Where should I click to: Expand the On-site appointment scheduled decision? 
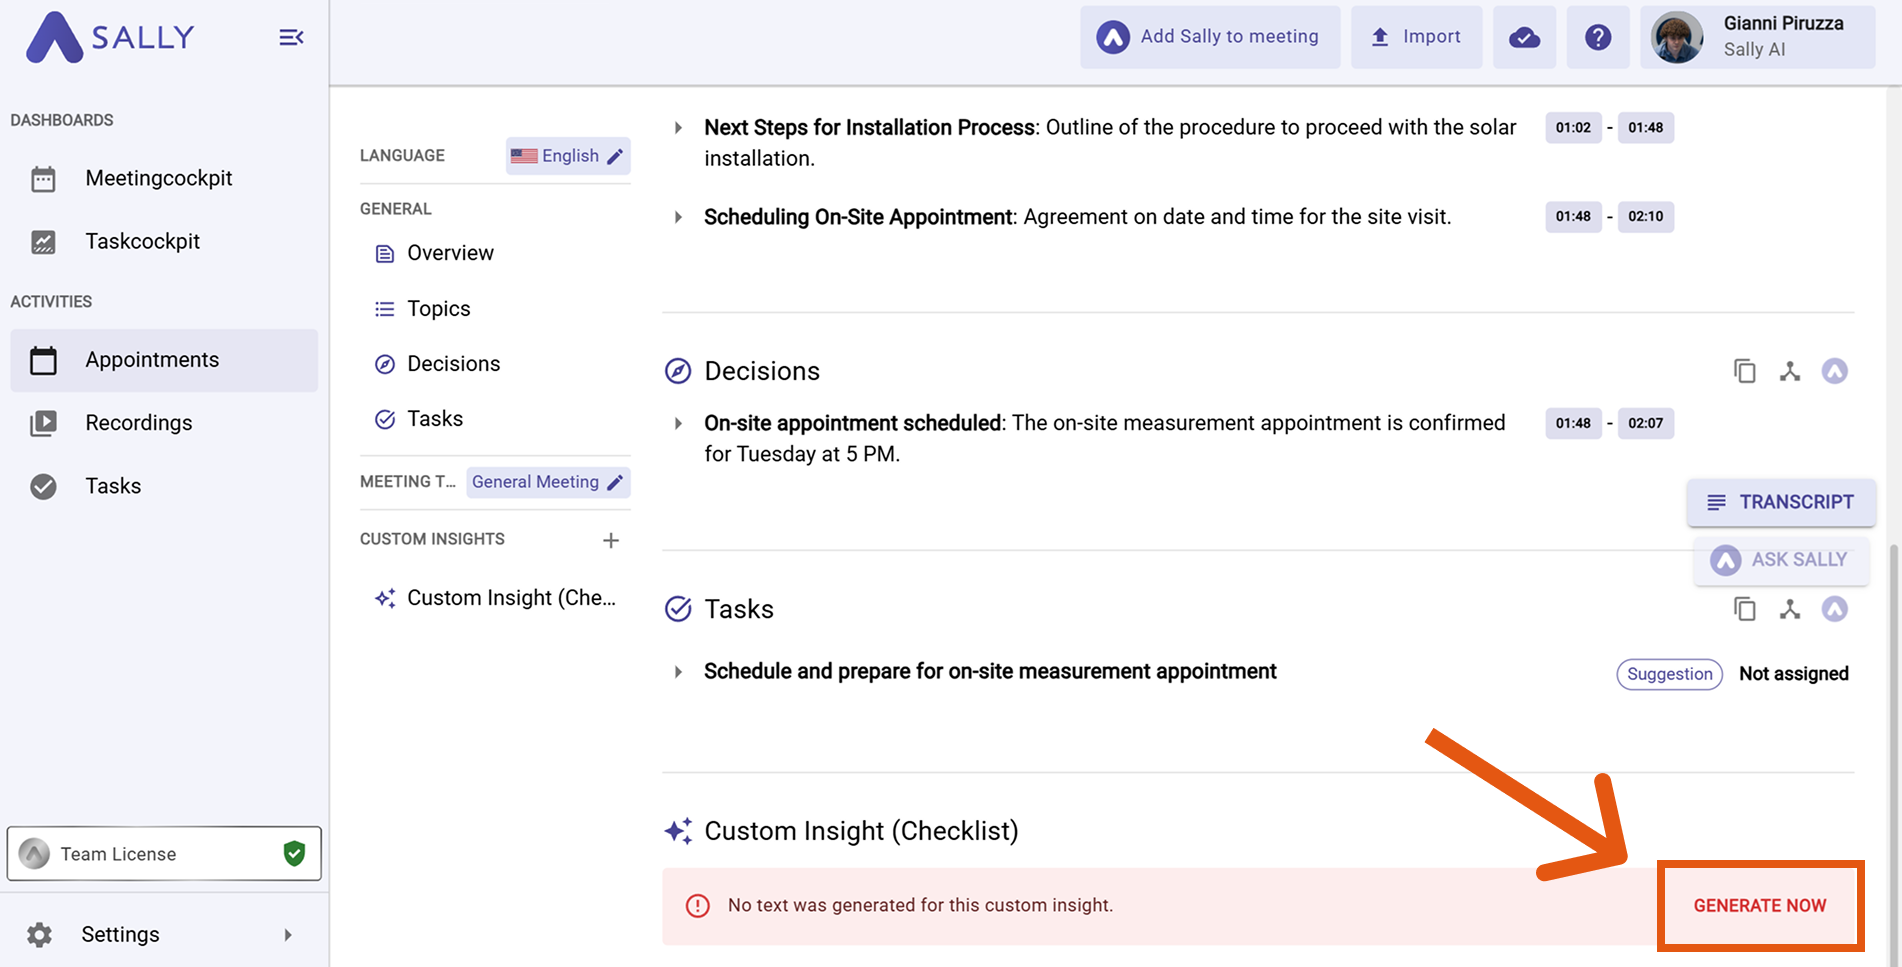click(x=678, y=423)
